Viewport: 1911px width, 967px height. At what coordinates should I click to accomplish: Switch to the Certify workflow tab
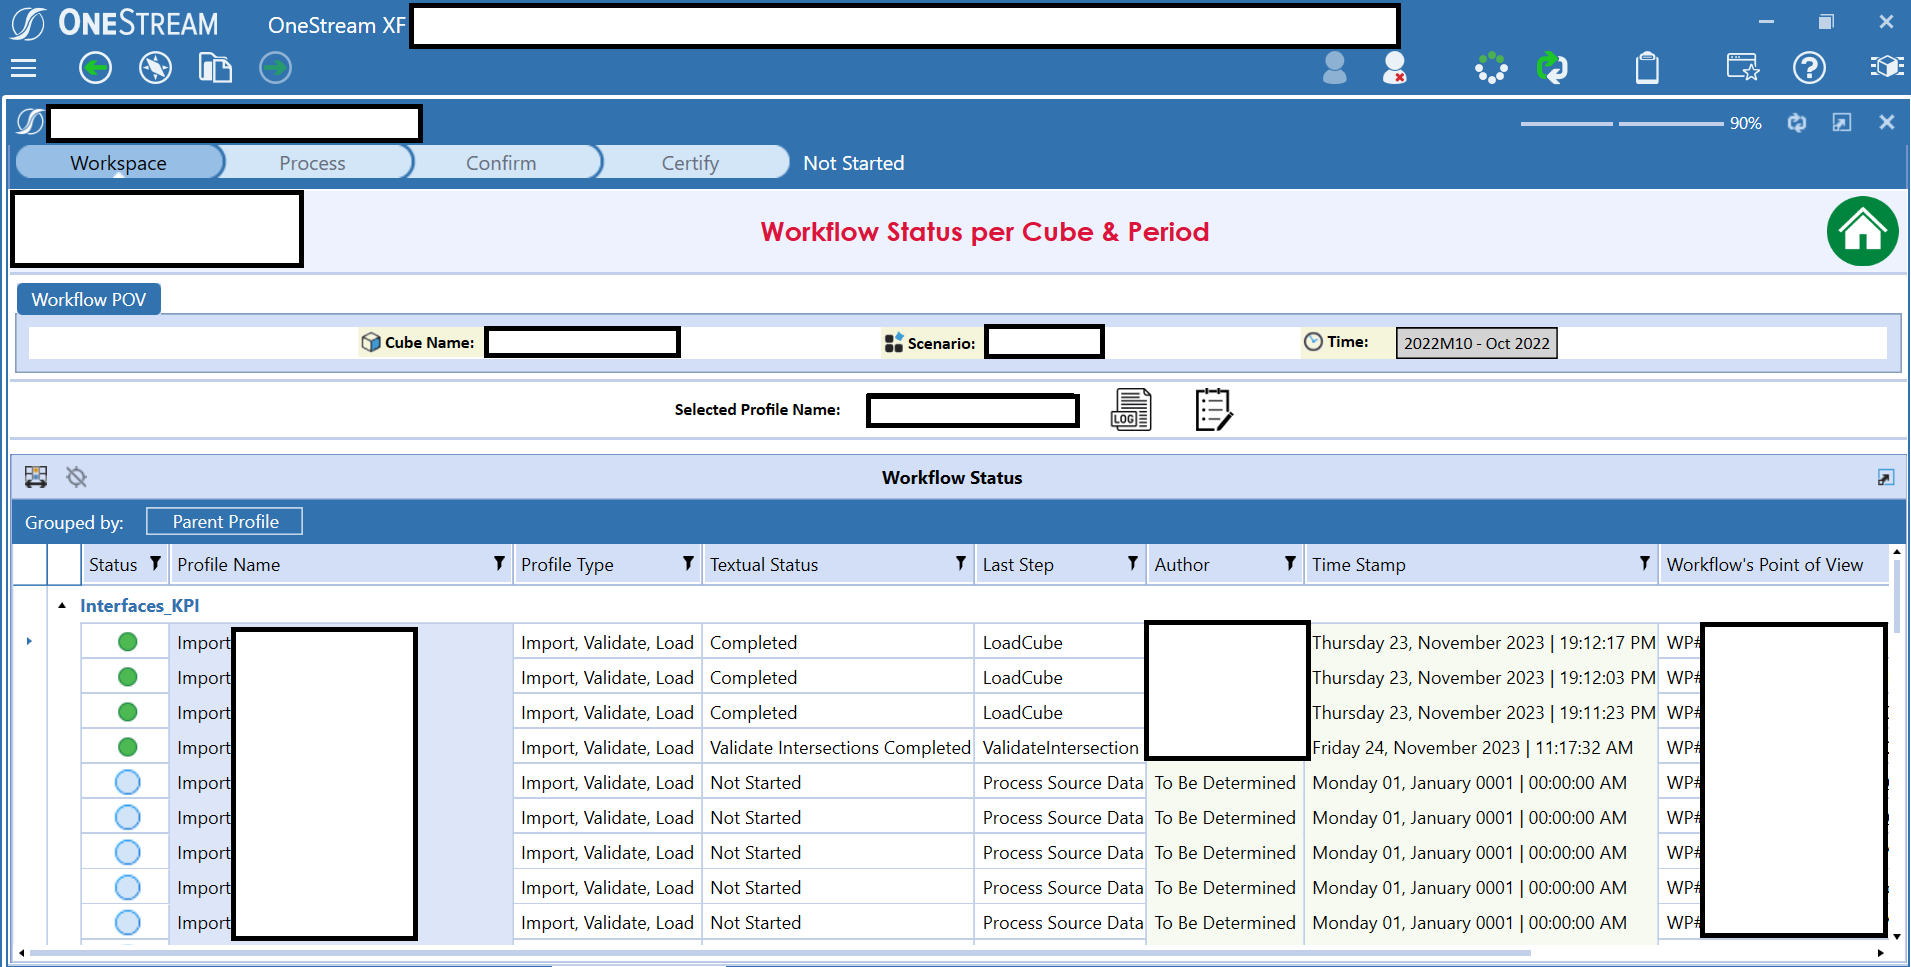[x=689, y=162]
